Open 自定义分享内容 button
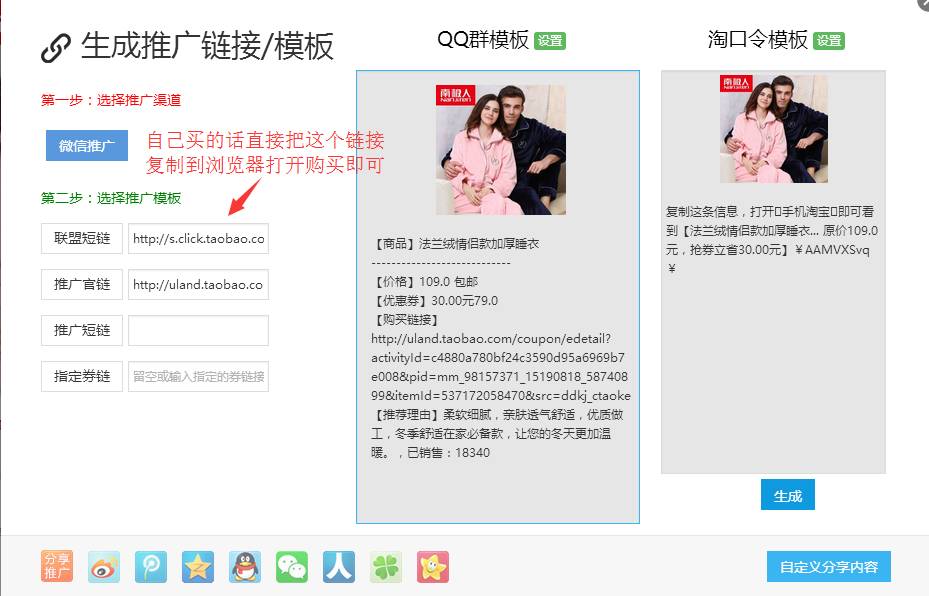This screenshot has width=929, height=596. (x=828, y=567)
